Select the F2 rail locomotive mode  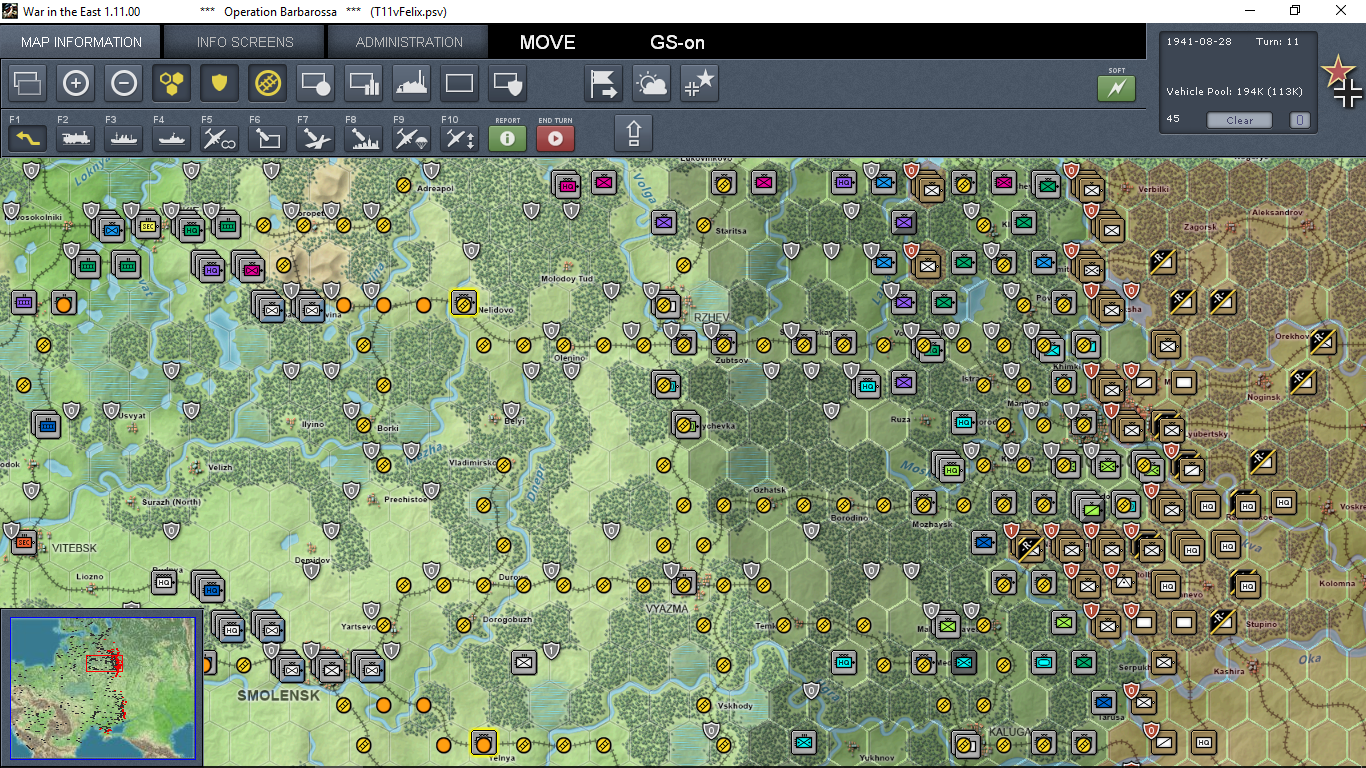point(76,138)
